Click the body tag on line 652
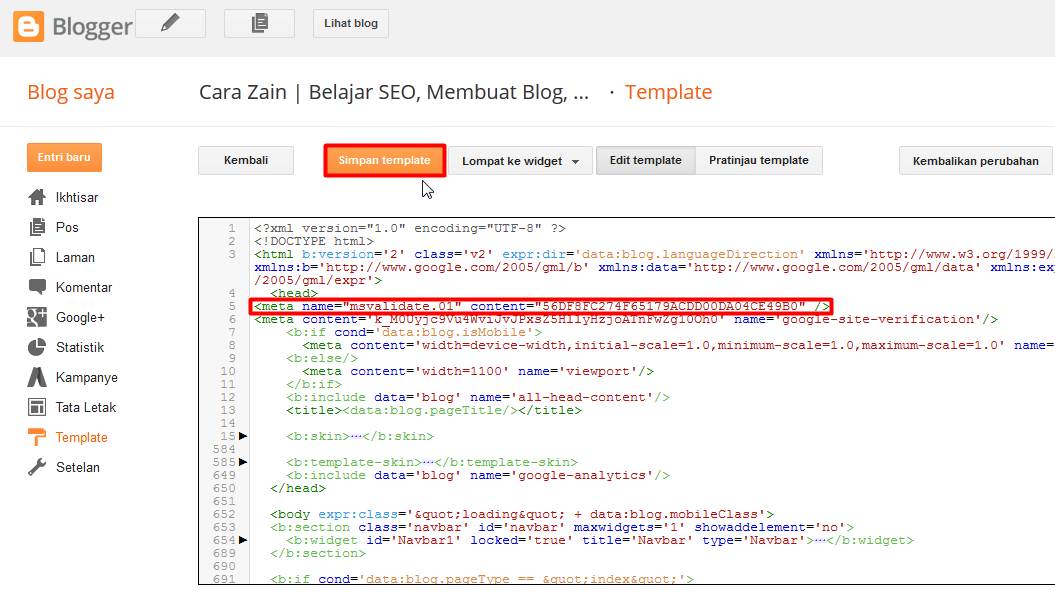Image resolution: width=1055 pixels, height=599 pixels. point(522,514)
